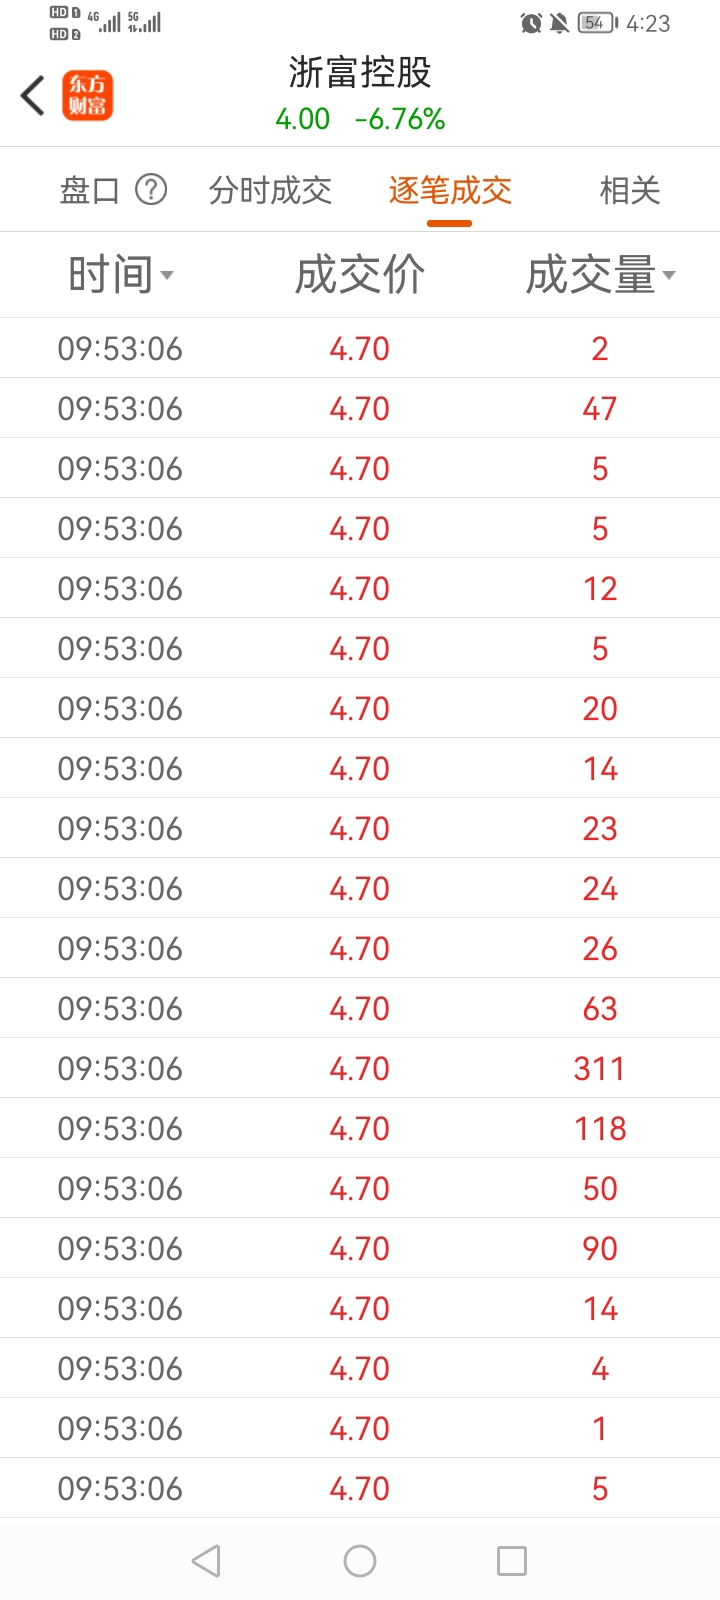Tap the battery indicator icon
This screenshot has width=720, height=1600.
598,23
